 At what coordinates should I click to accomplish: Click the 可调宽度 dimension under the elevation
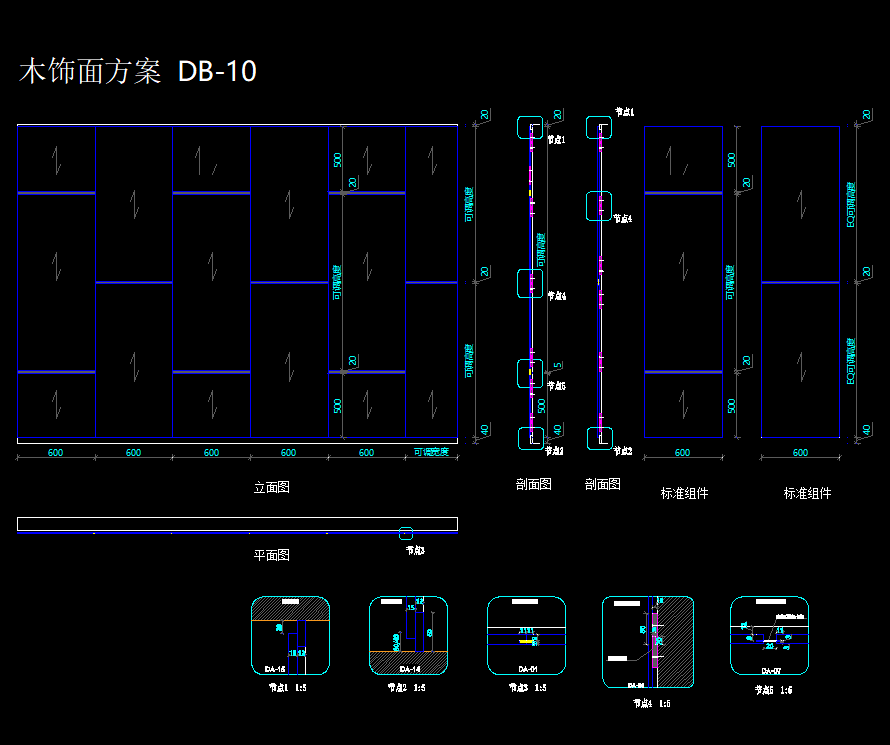431,452
